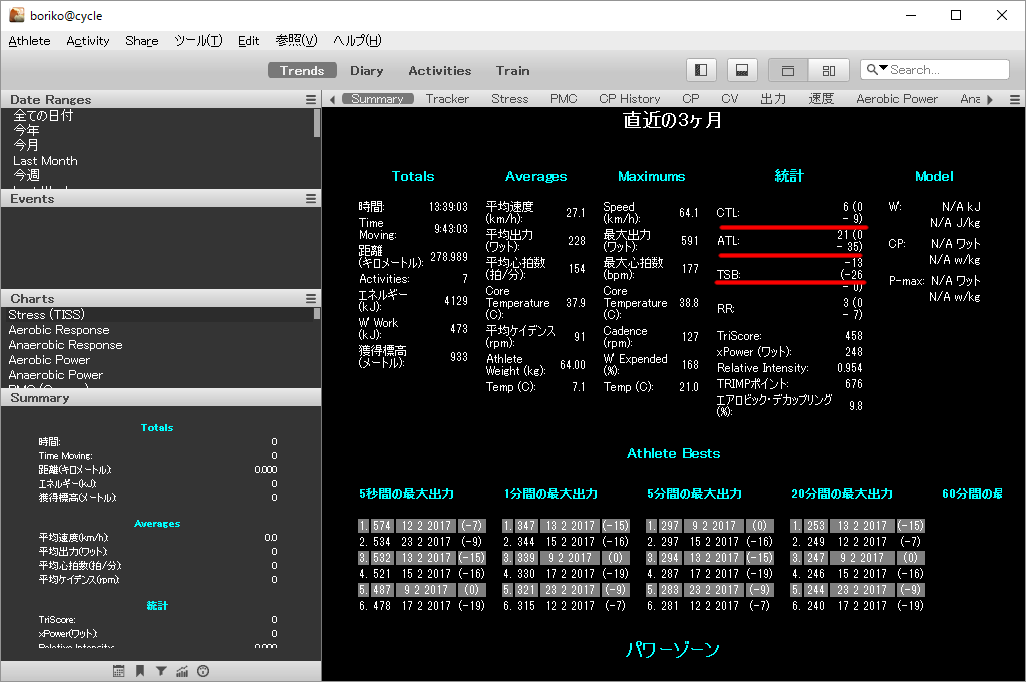Click the filter funnel icon
The width and height of the screenshot is (1026, 682).
[x=161, y=671]
